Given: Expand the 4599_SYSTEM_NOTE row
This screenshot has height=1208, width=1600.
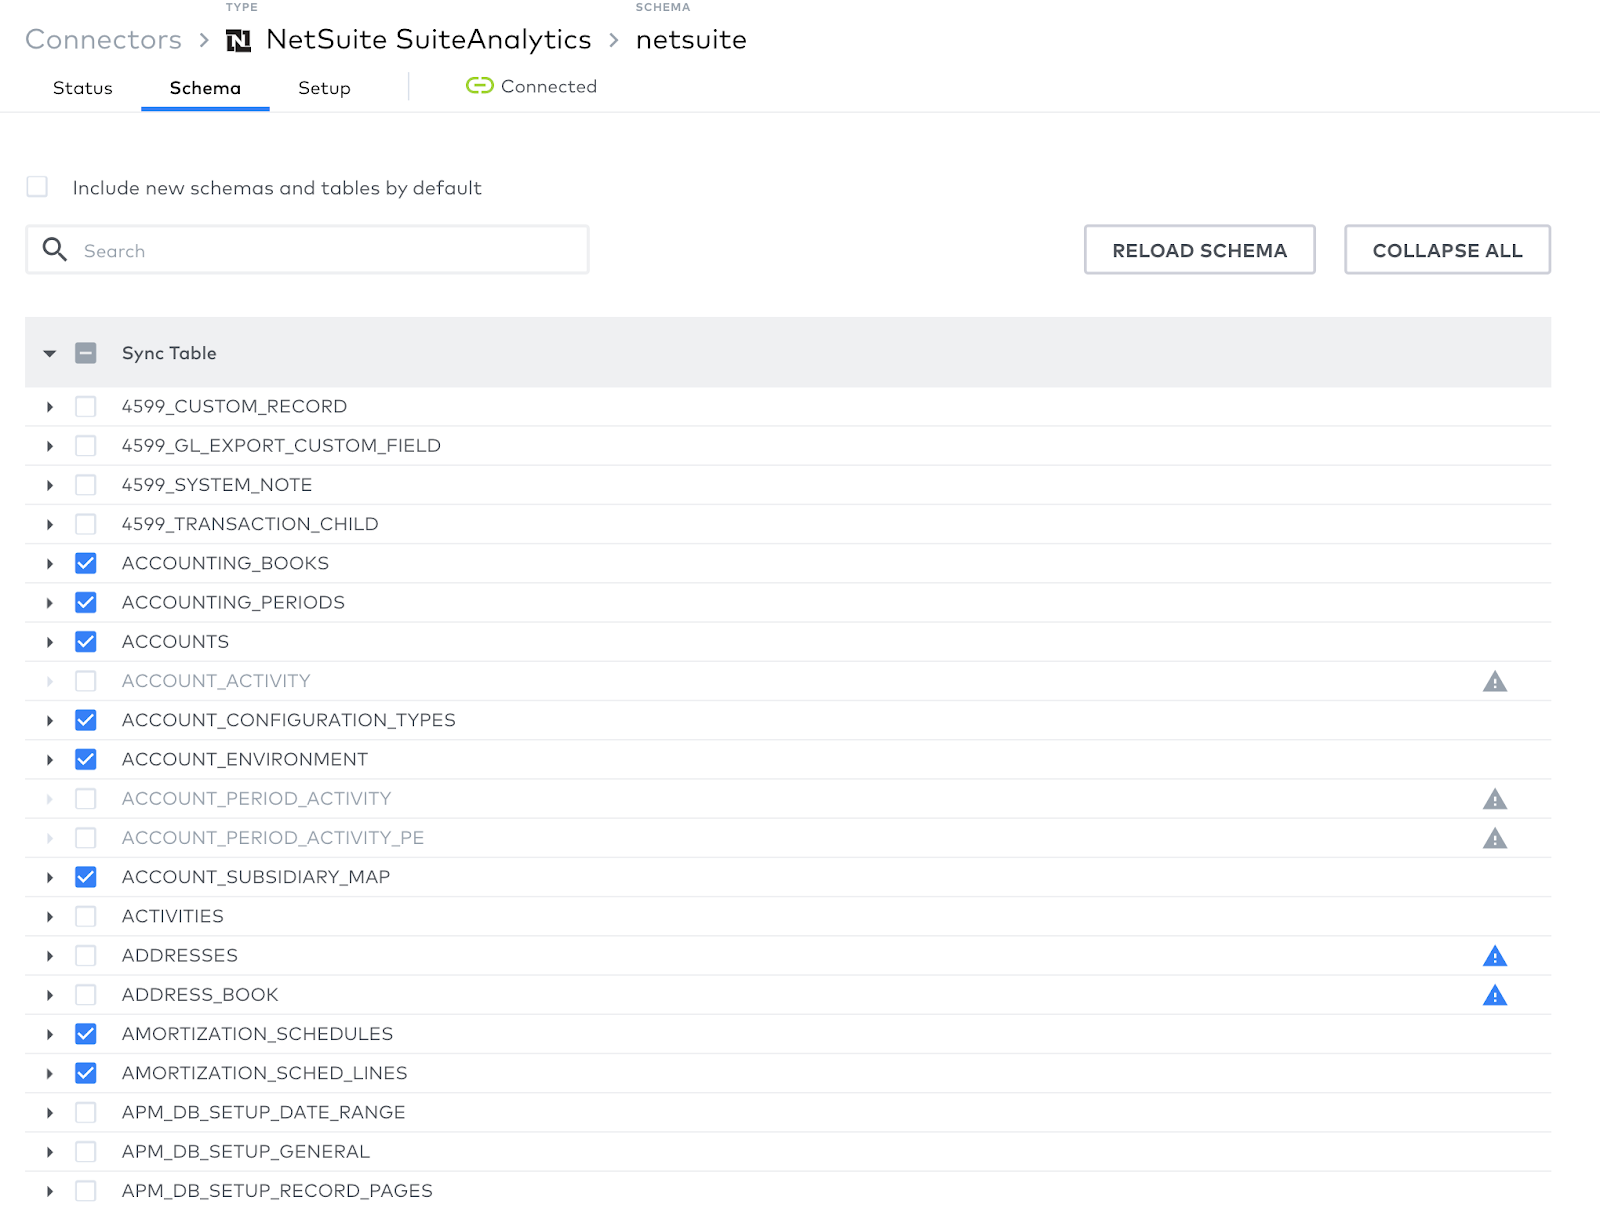Looking at the screenshot, I should pyautogui.click(x=49, y=485).
